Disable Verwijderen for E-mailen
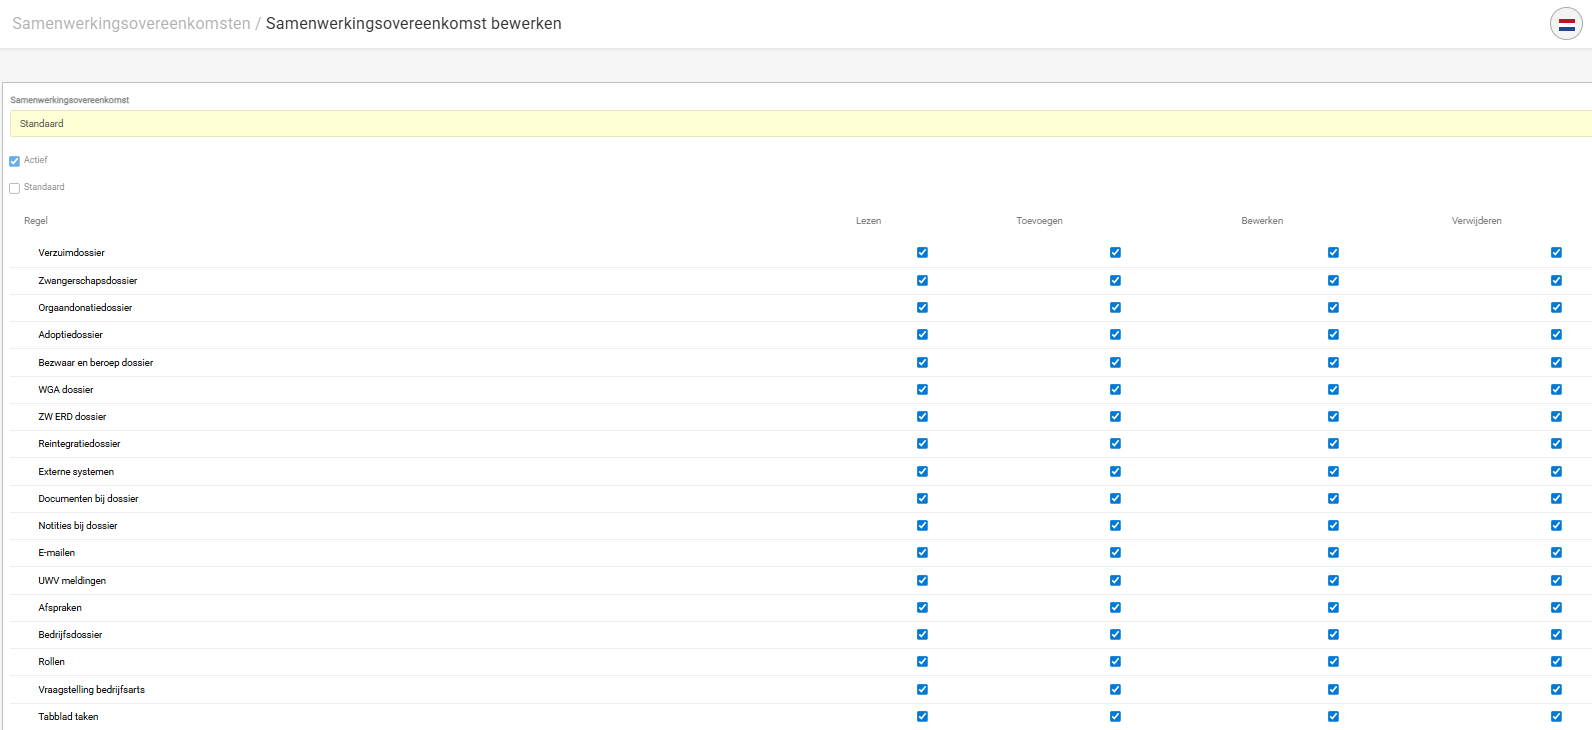1592x730 pixels. 1556,553
